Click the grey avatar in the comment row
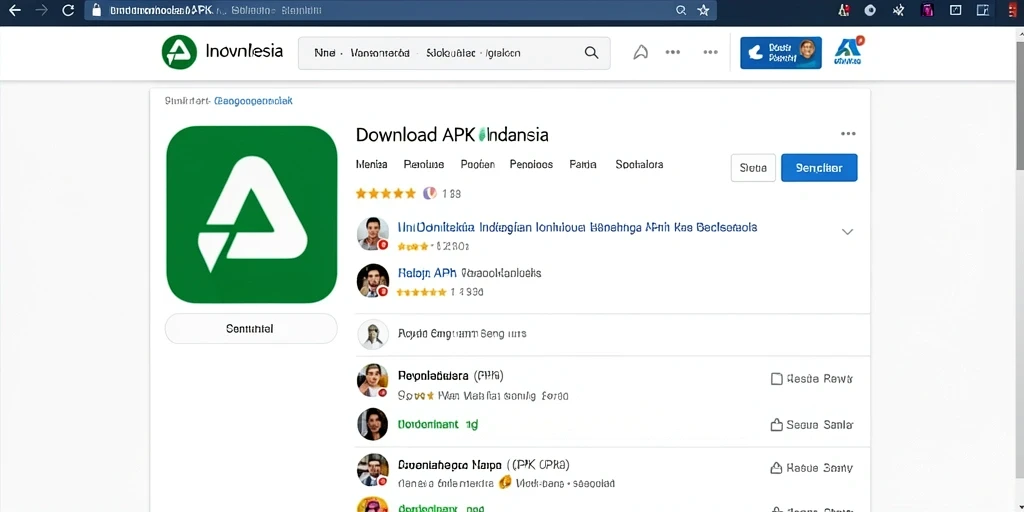This screenshot has width=1024, height=512. point(373,334)
